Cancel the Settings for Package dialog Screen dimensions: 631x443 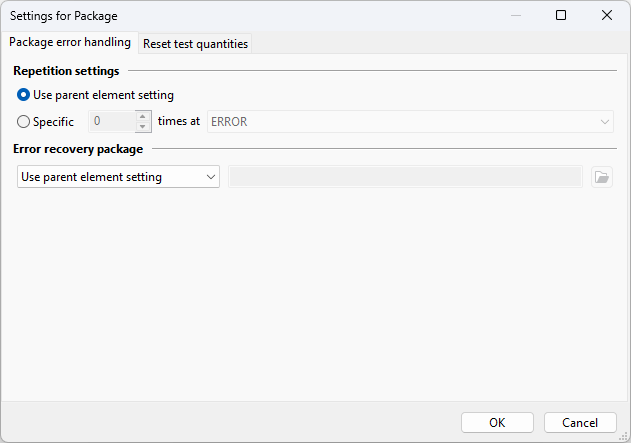[580, 422]
